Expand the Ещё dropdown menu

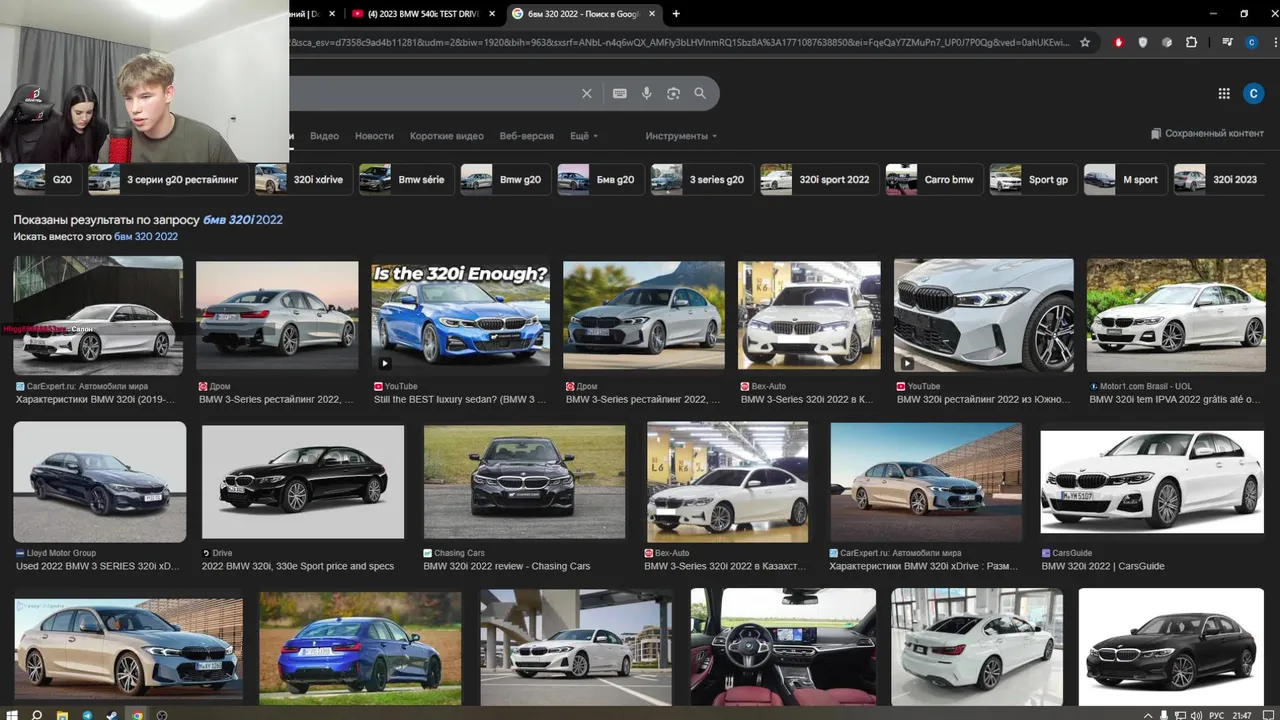click(584, 136)
